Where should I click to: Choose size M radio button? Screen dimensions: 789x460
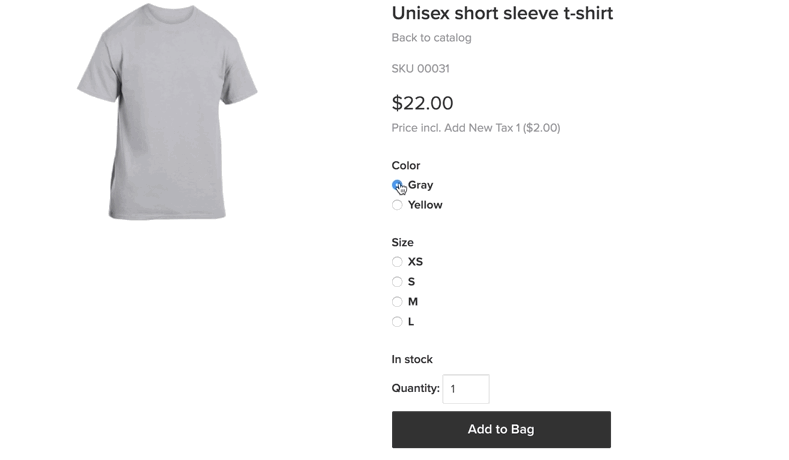tap(397, 302)
